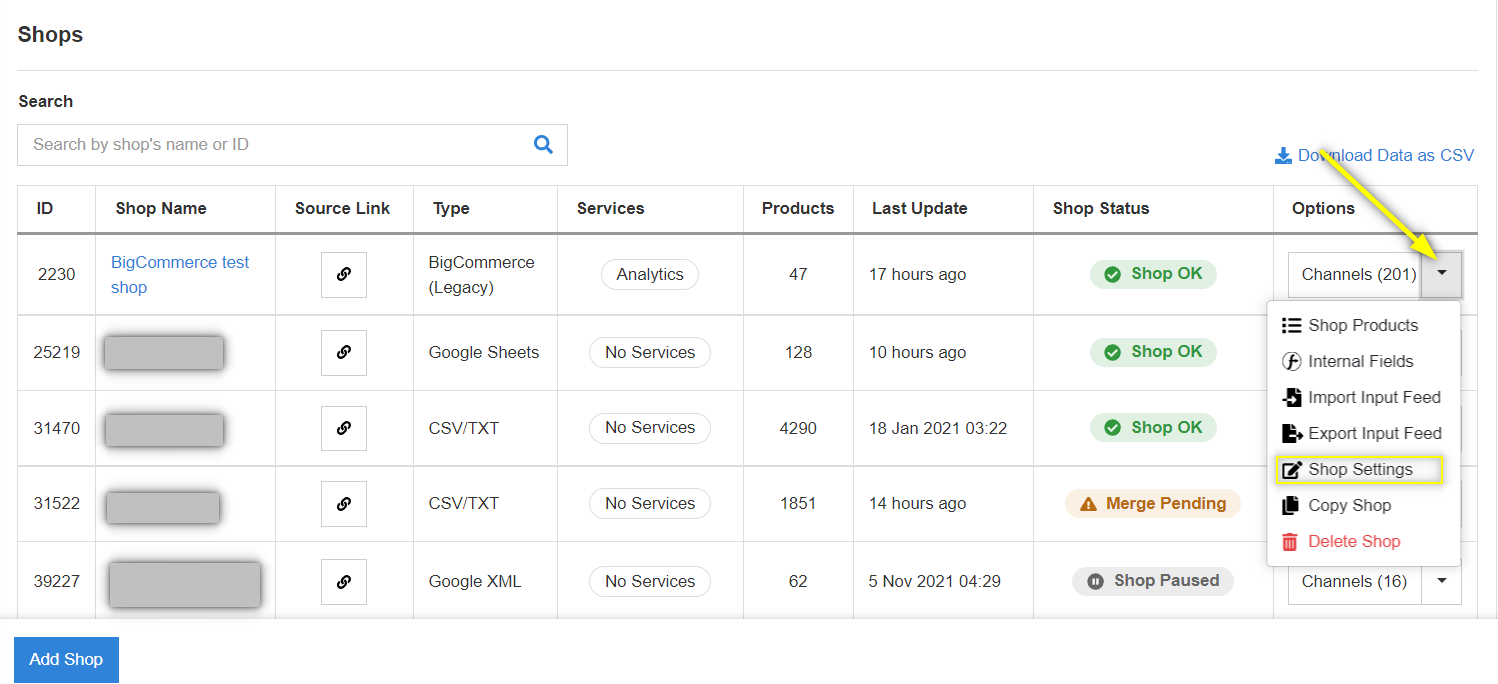Click the search magnifier icon
Viewport: 1498px width, 684px height.
point(543,144)
